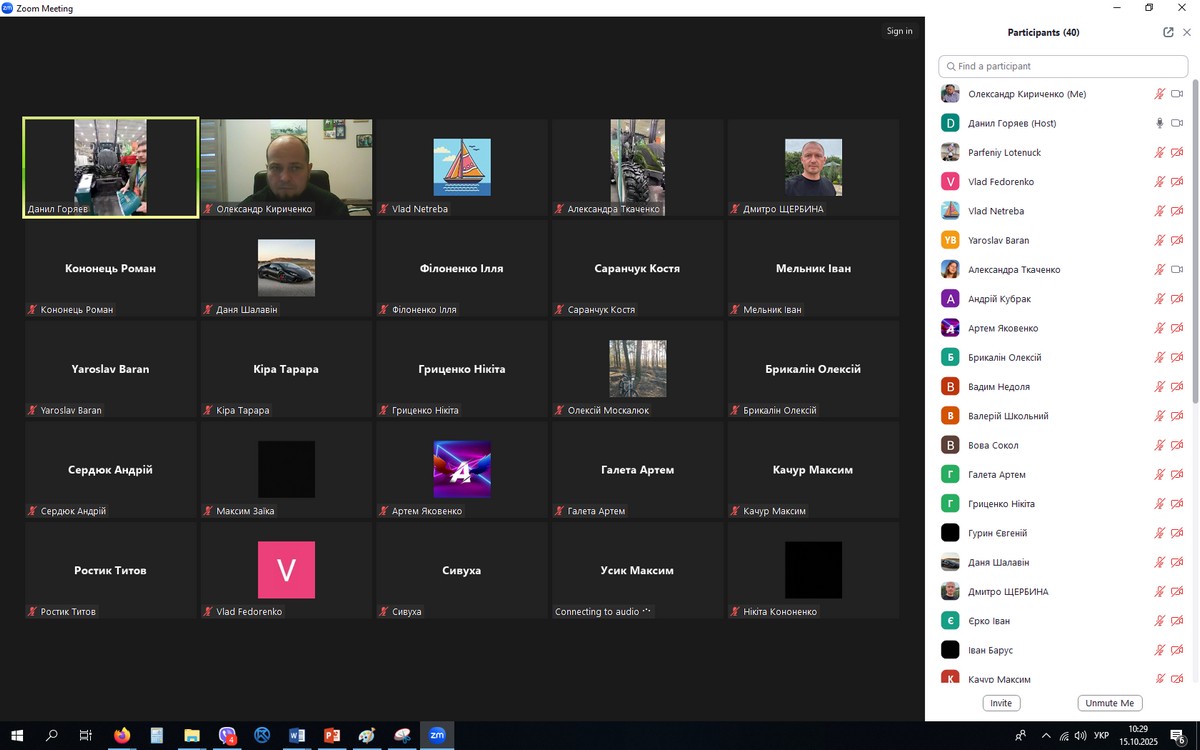Click the host Данил Горяев microphone icon
This screenshot has height=750, width=1200.
(1159, 123)
